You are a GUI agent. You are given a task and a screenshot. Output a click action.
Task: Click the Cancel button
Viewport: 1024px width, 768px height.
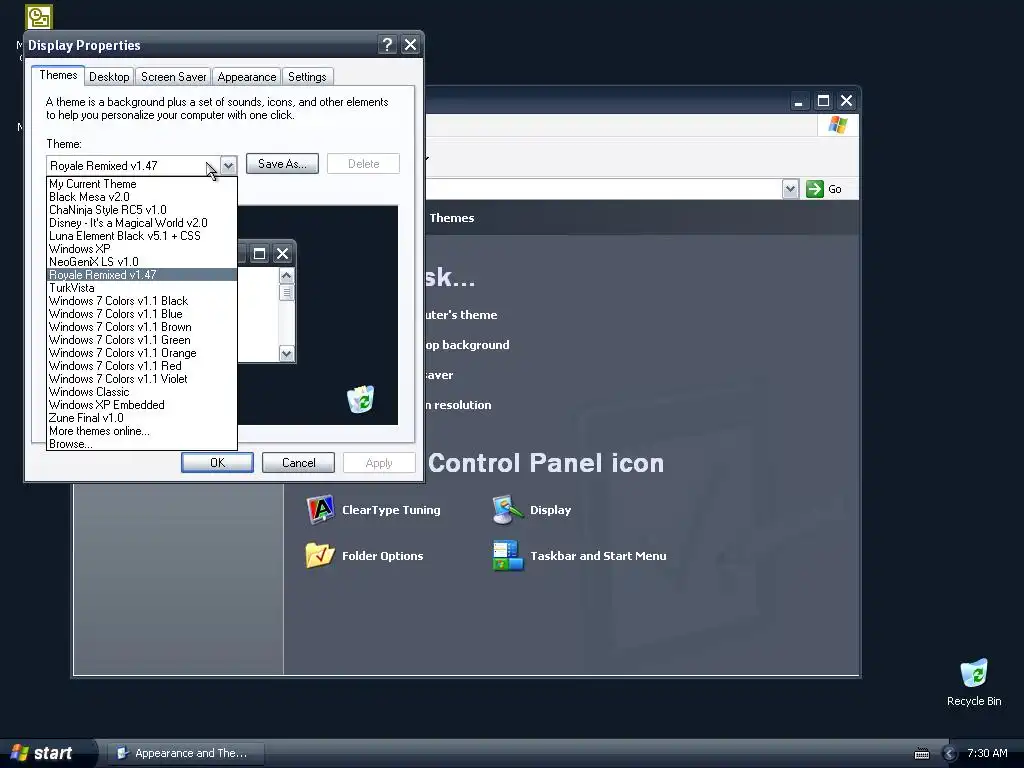(298, 462)
